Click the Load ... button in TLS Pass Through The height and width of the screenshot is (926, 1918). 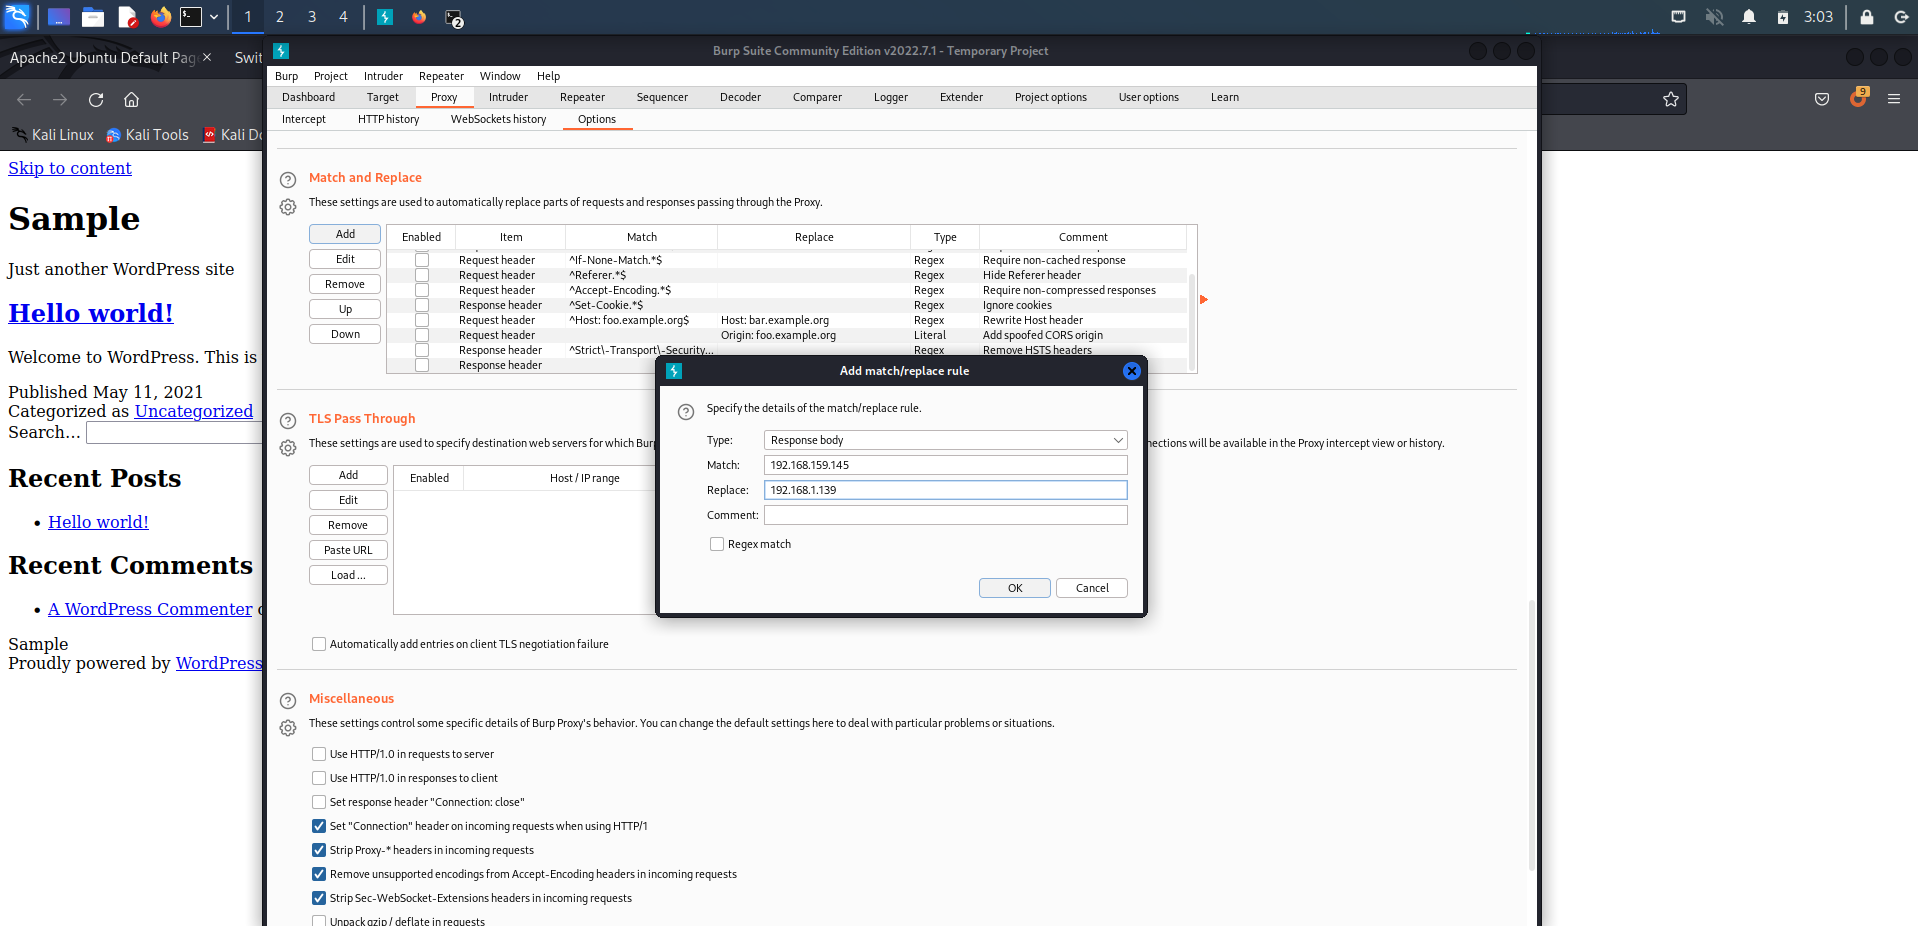[x=348, y=575]
